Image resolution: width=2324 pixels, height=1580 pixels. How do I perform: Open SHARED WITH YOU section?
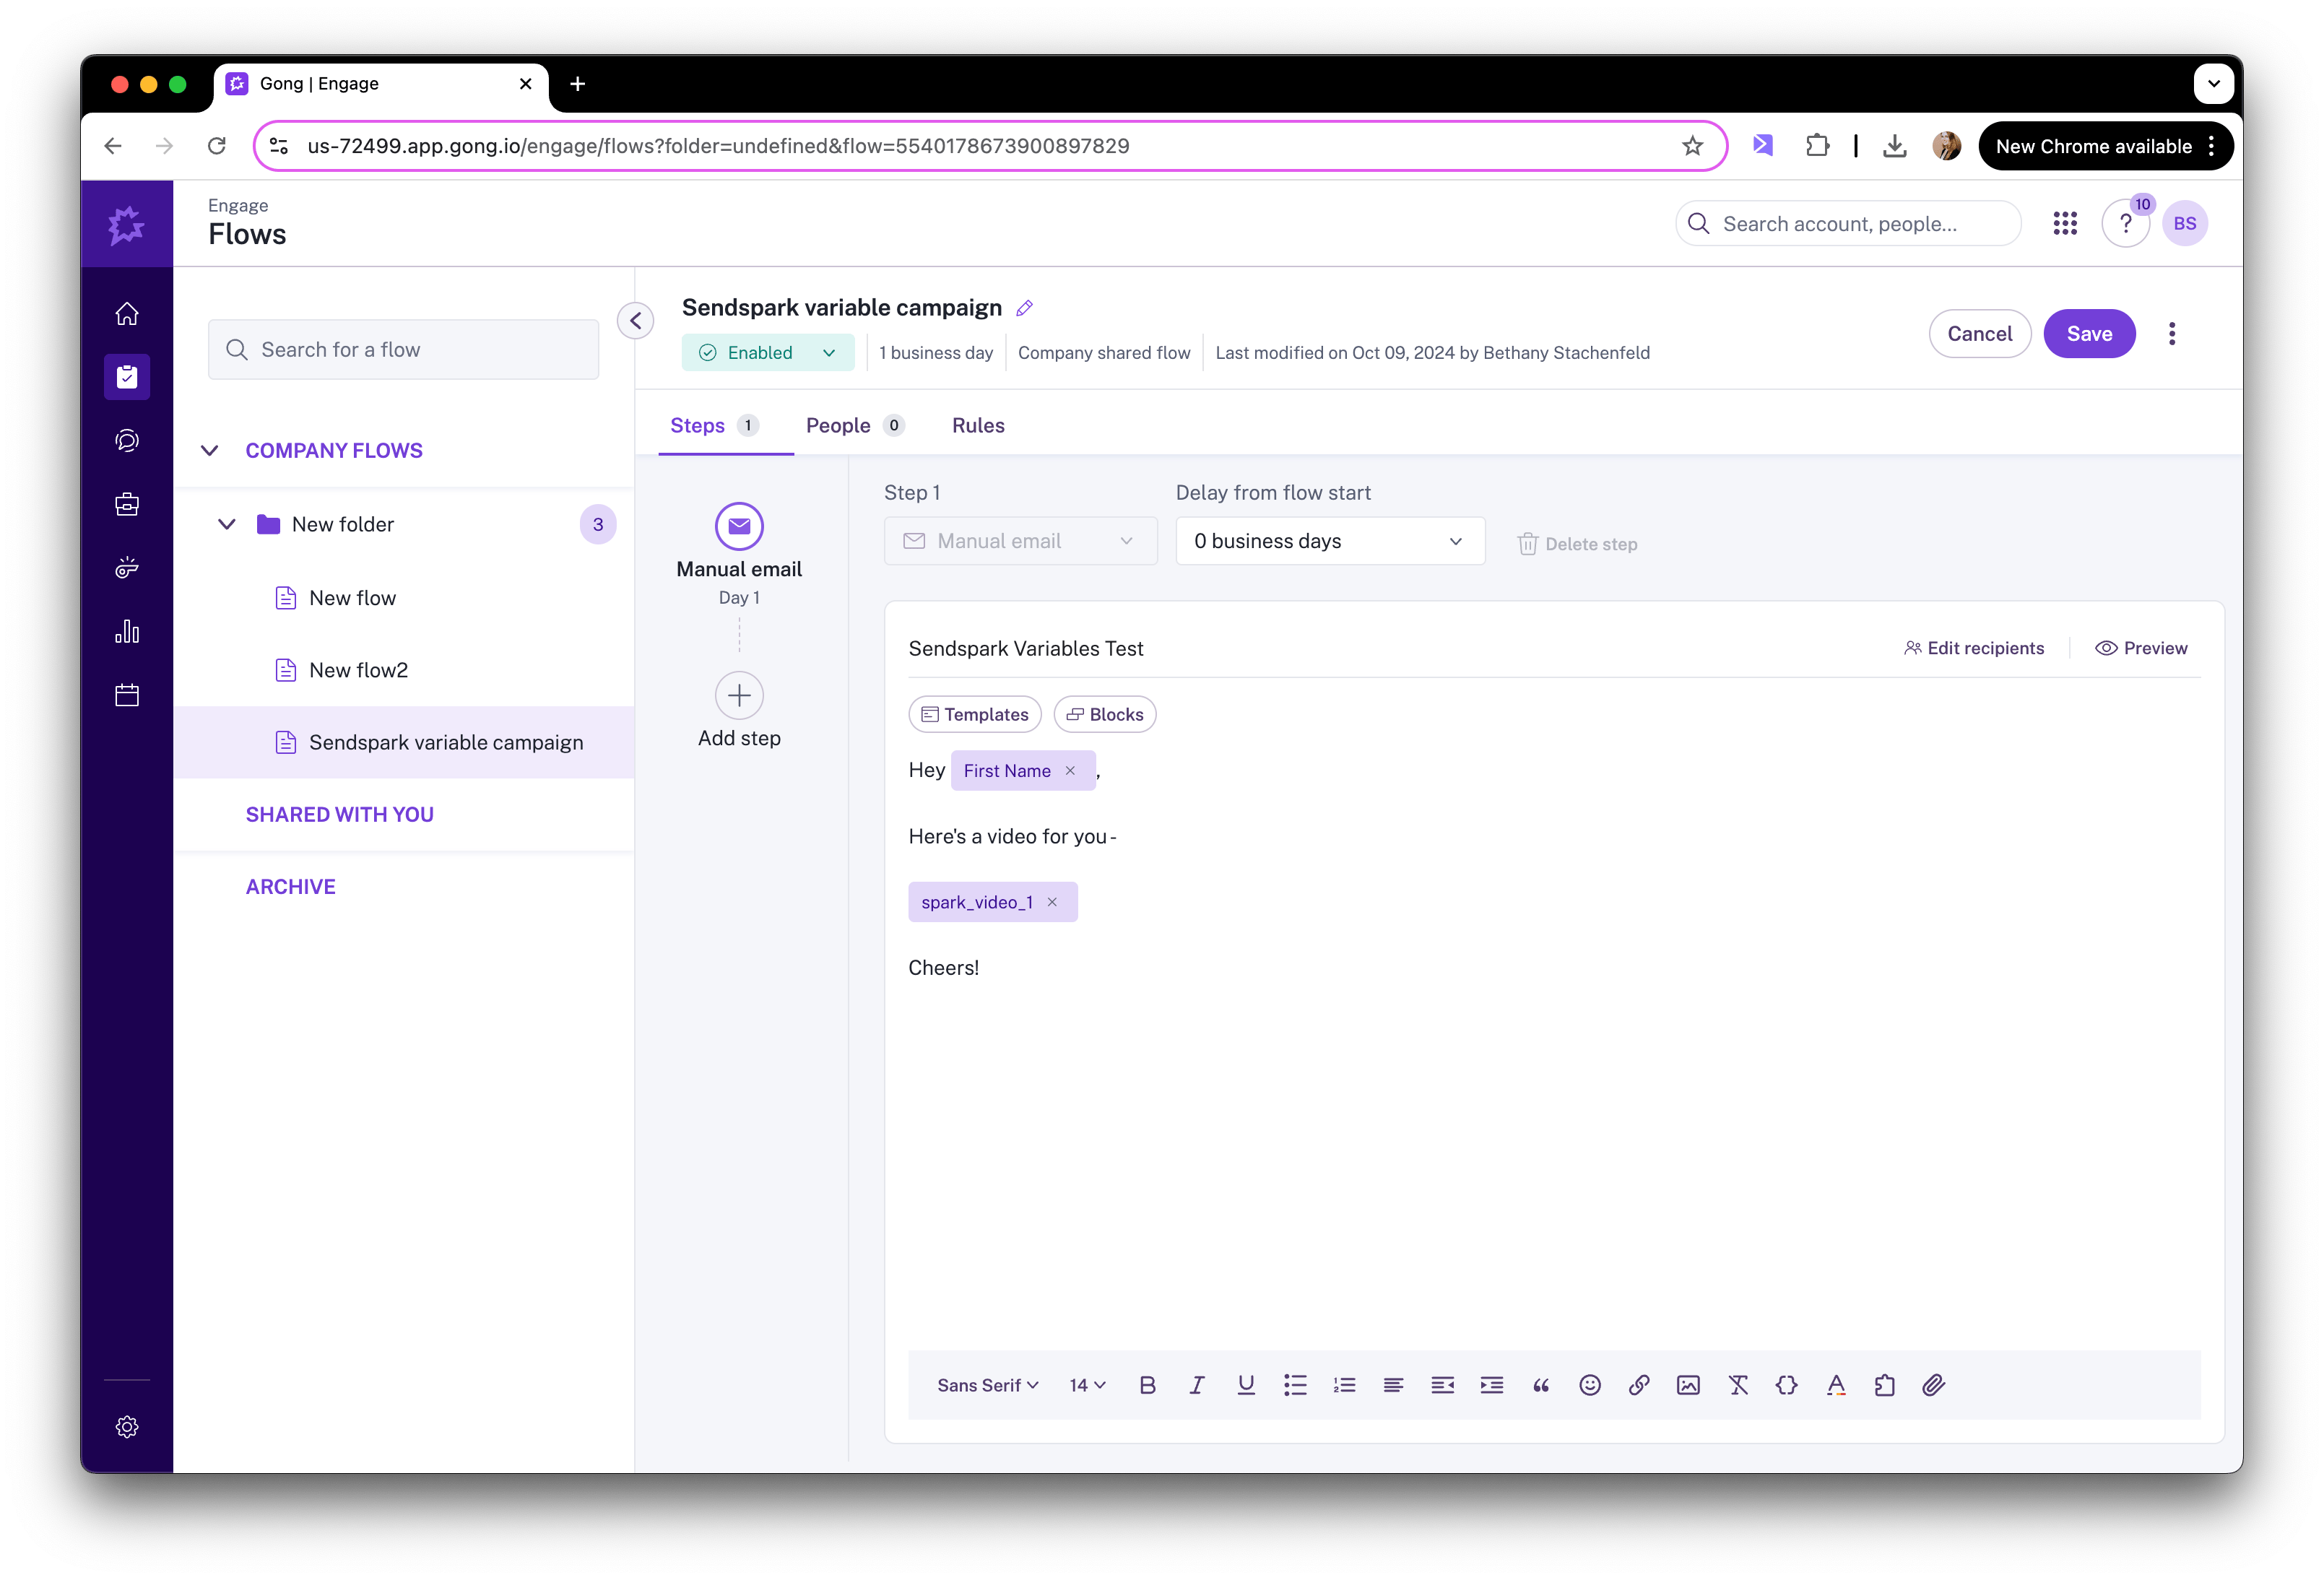[x=340, y=815]
